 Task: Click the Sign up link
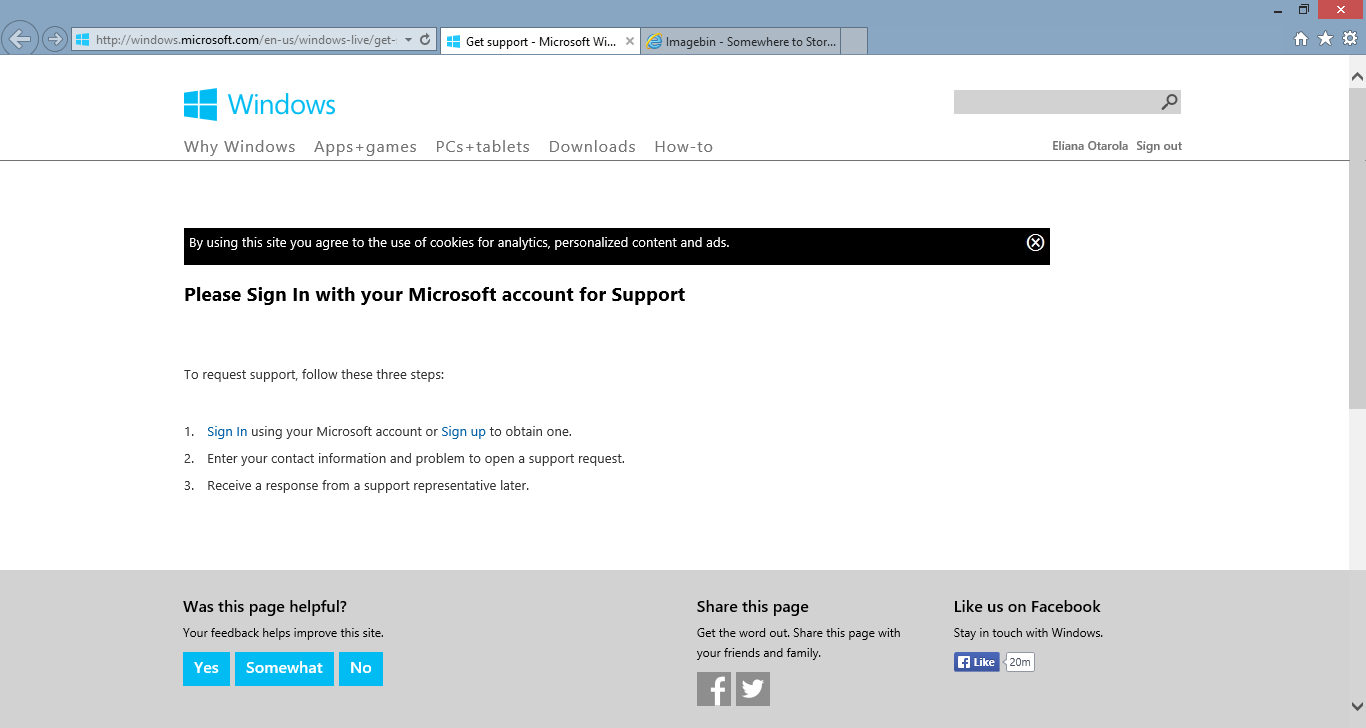(x=463, y=432)
